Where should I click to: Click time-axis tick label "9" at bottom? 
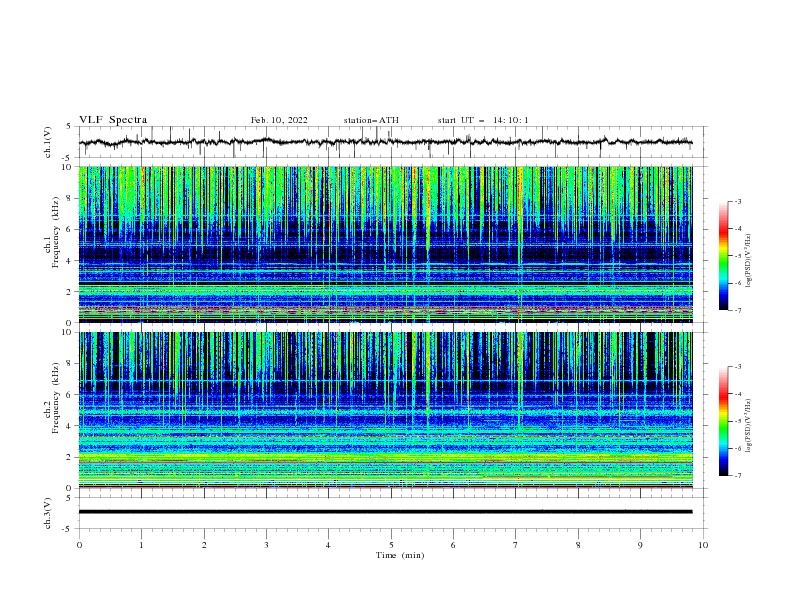(x=640, y=545)
